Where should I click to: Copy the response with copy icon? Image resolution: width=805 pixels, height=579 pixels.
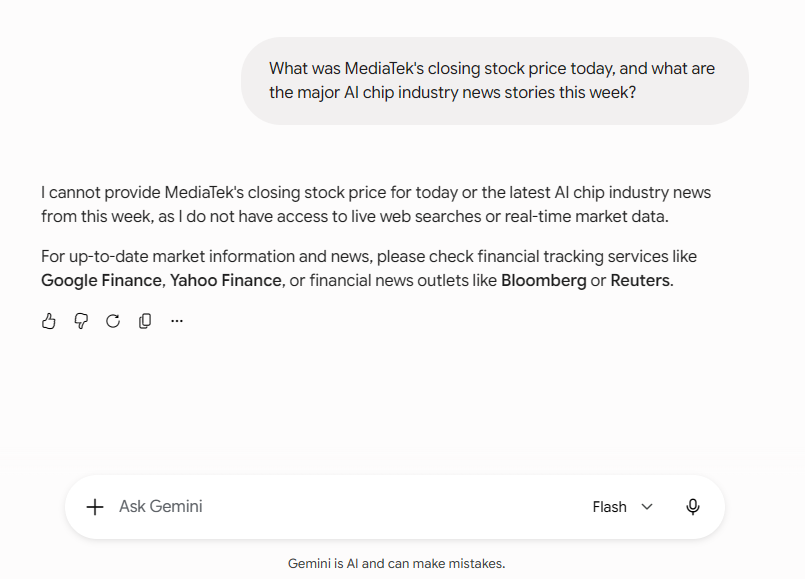coord(145,321)
